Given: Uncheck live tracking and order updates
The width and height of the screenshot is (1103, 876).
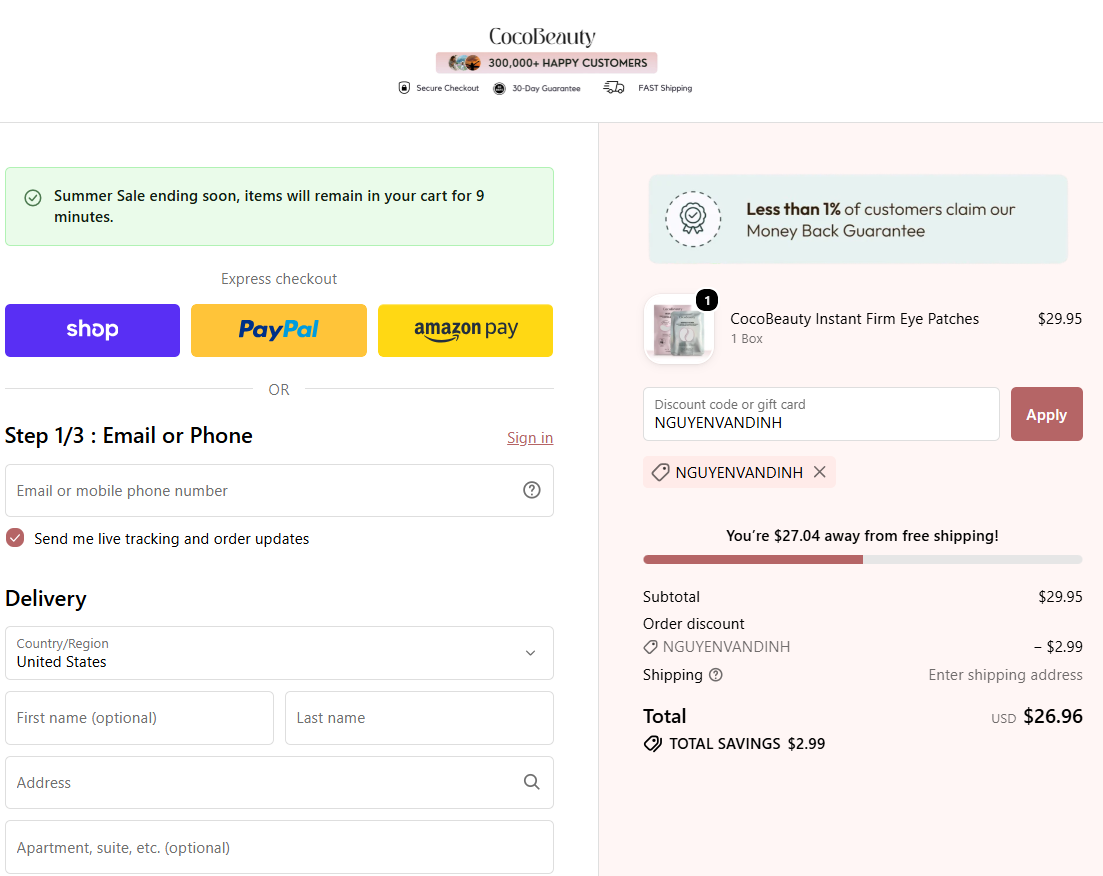Looking at the screenshot, I should (15, 538).
